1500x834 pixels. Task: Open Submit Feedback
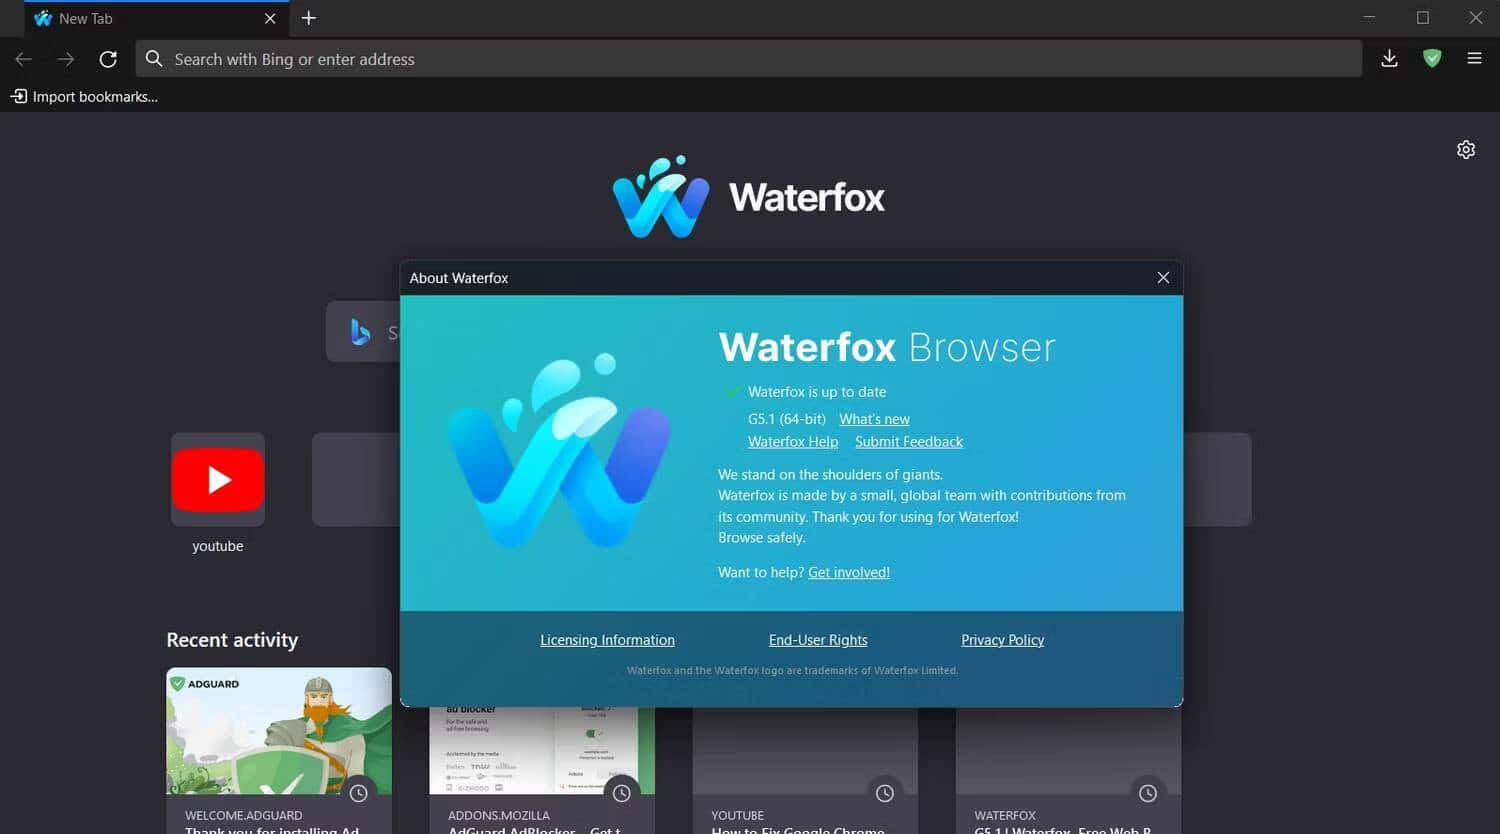[x=908, y=441]
